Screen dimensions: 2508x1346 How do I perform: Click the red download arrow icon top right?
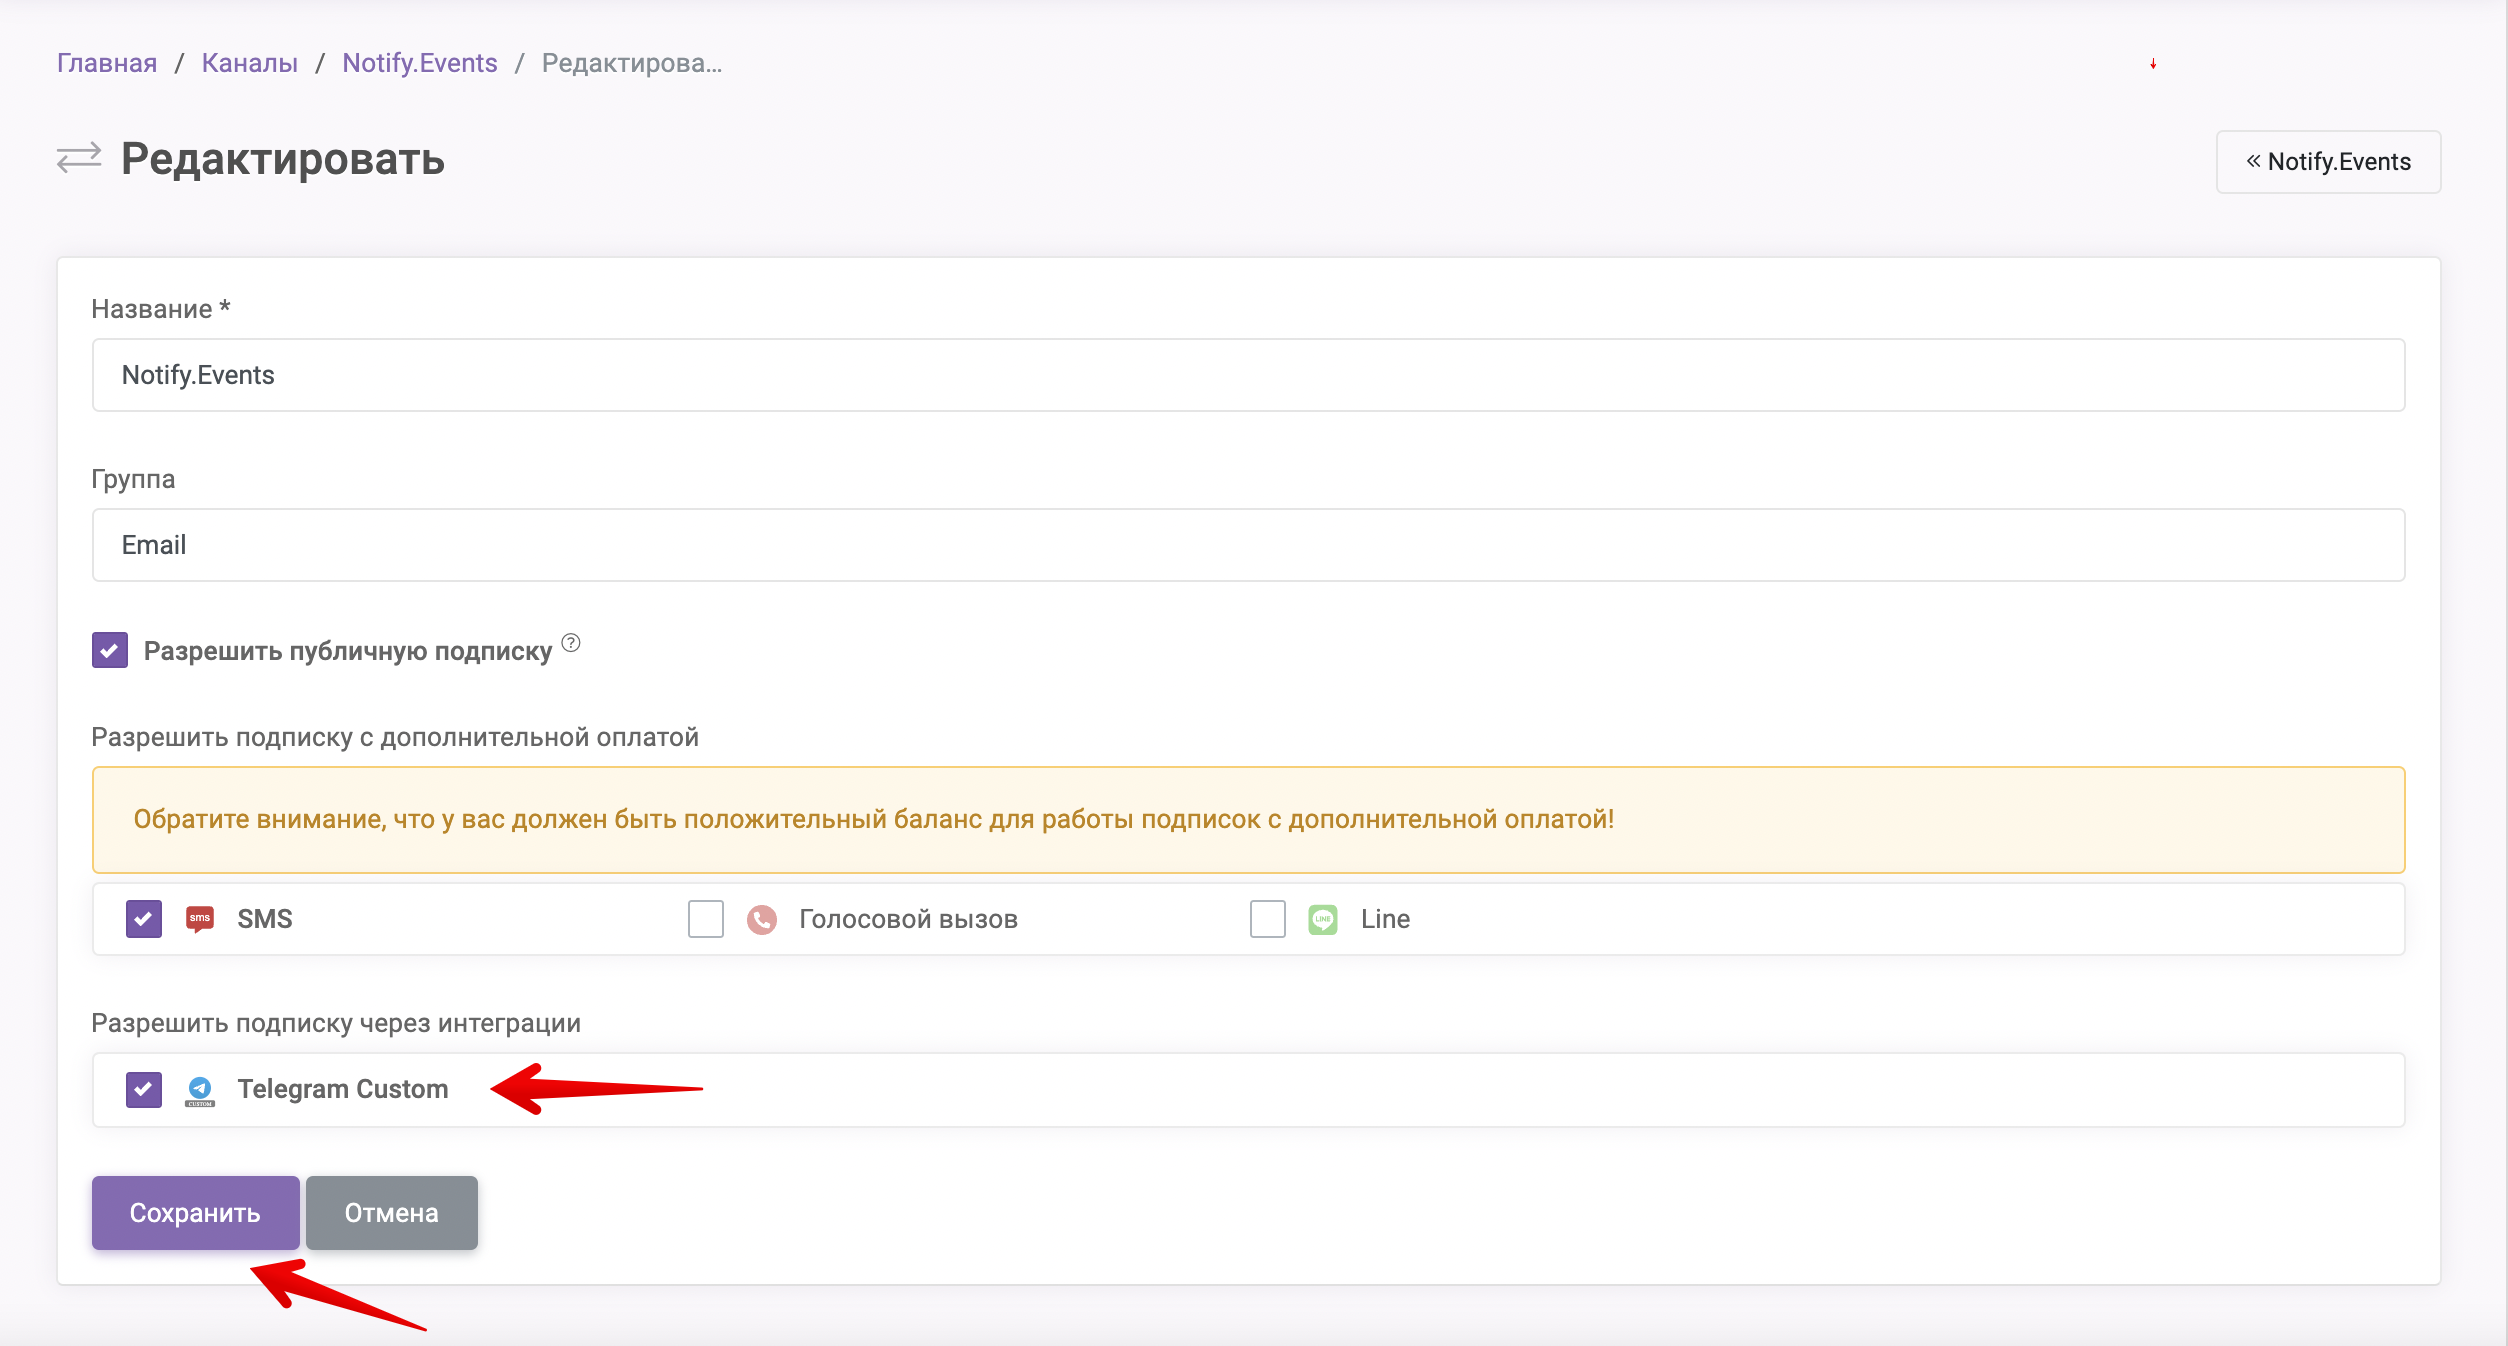click(2151, 63)
